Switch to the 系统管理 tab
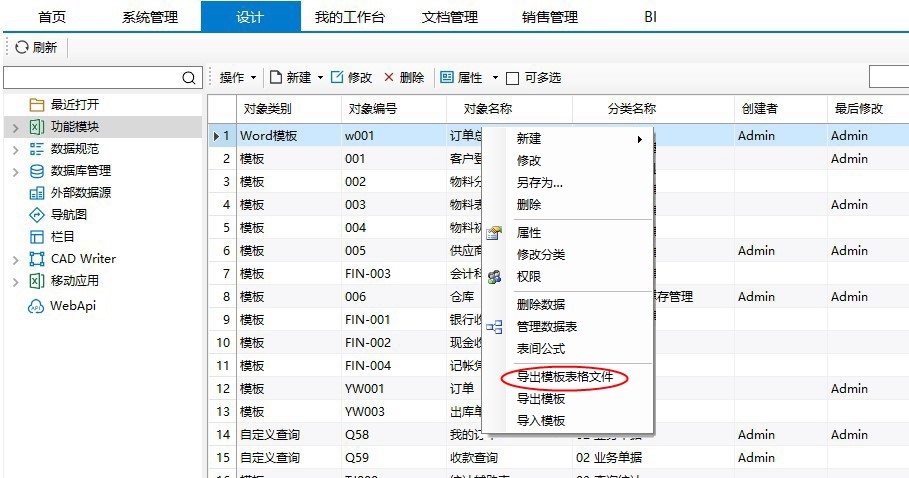Screen dimensions: 909x478 point(149,17)
